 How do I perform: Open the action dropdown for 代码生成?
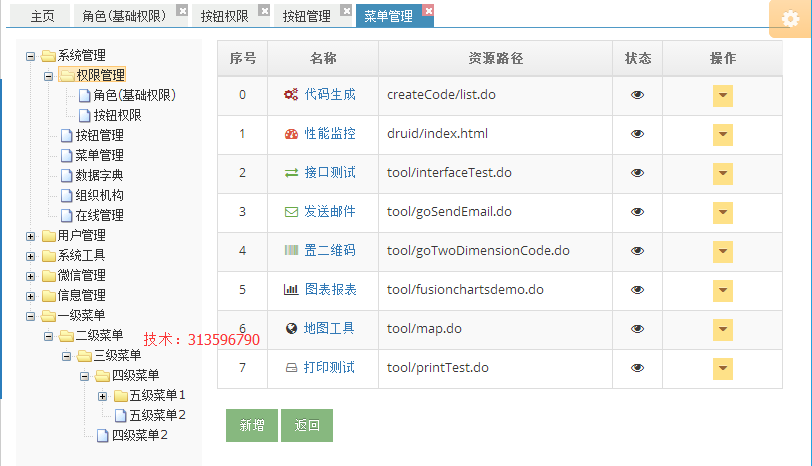(723, 96)
